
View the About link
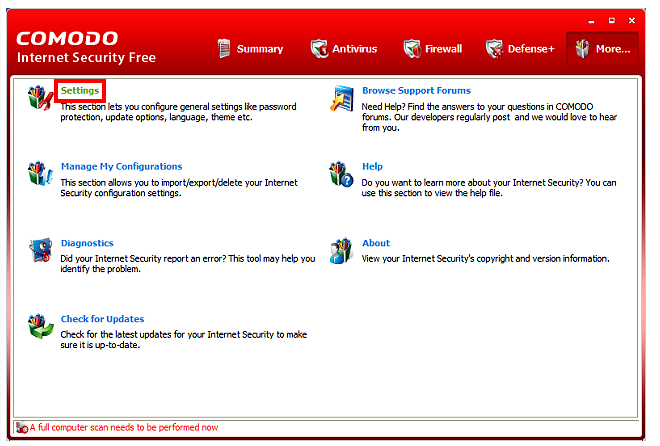[x=376, y=243]
